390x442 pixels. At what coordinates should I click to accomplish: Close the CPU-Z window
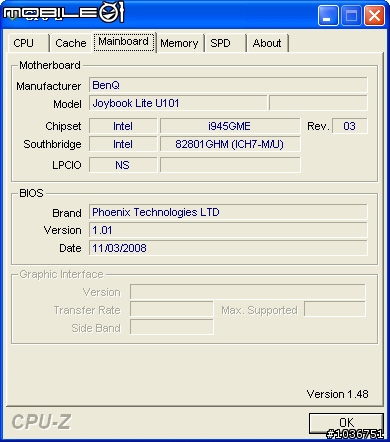[x=374, y=16]
